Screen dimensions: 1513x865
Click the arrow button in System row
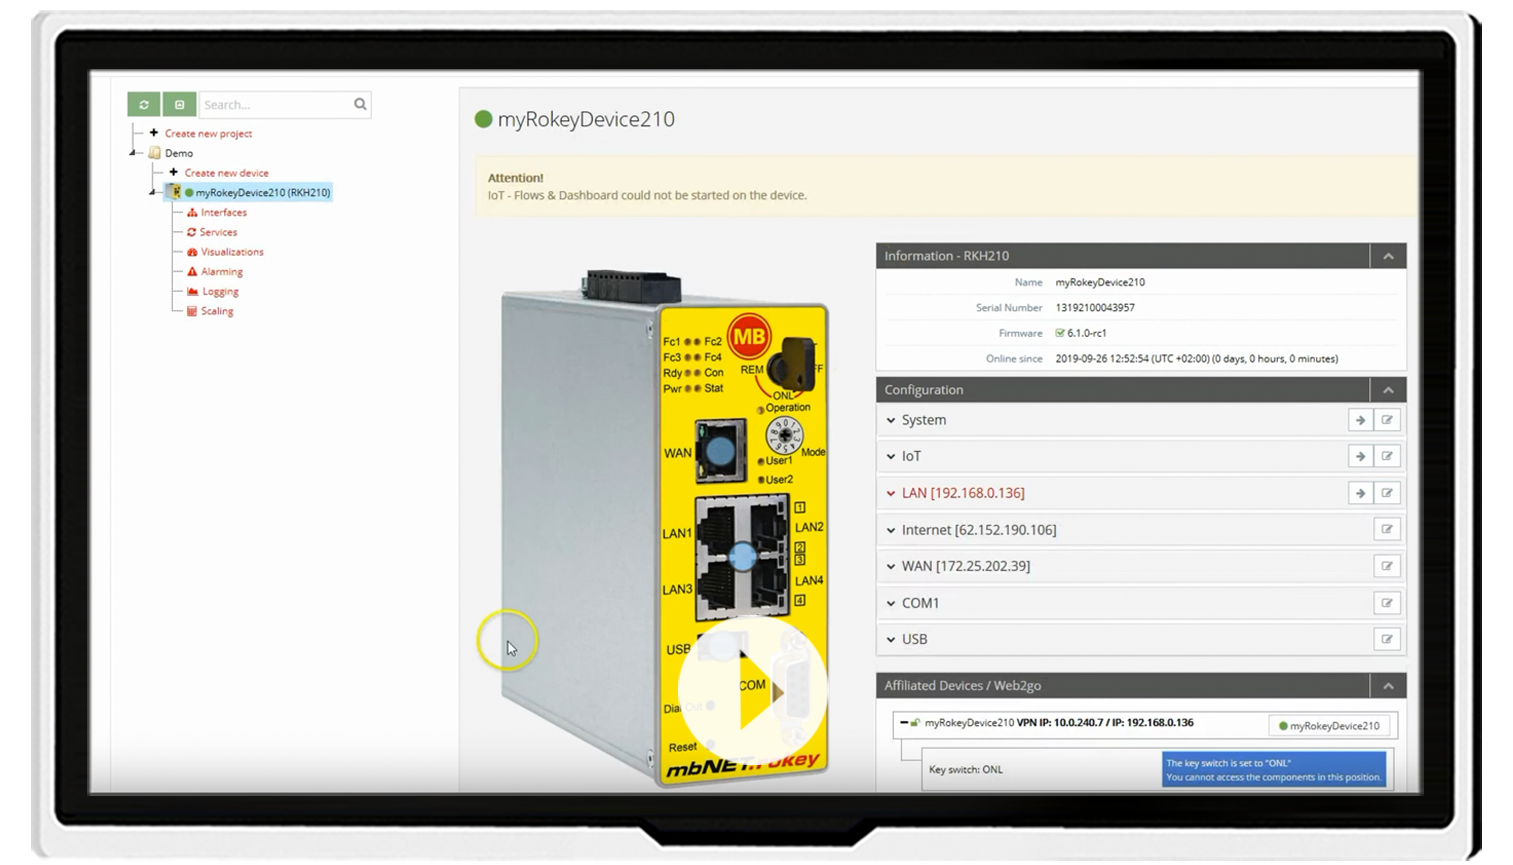click(1360, 420)
